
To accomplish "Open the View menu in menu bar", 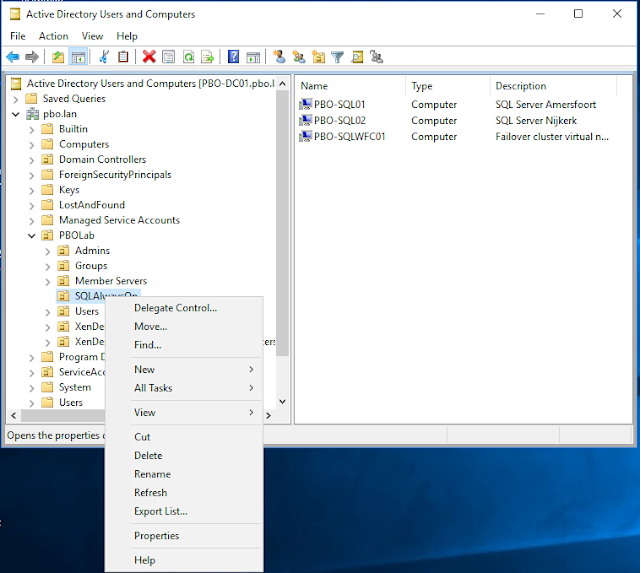I will point(92,36).
